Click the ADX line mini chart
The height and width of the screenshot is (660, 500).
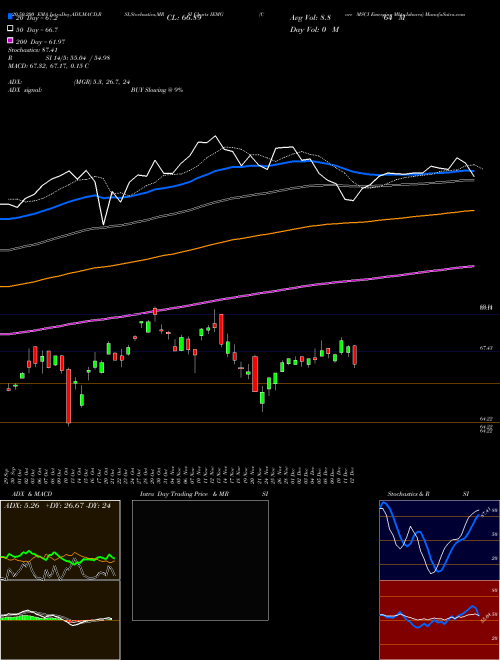(x=60, y=540)
